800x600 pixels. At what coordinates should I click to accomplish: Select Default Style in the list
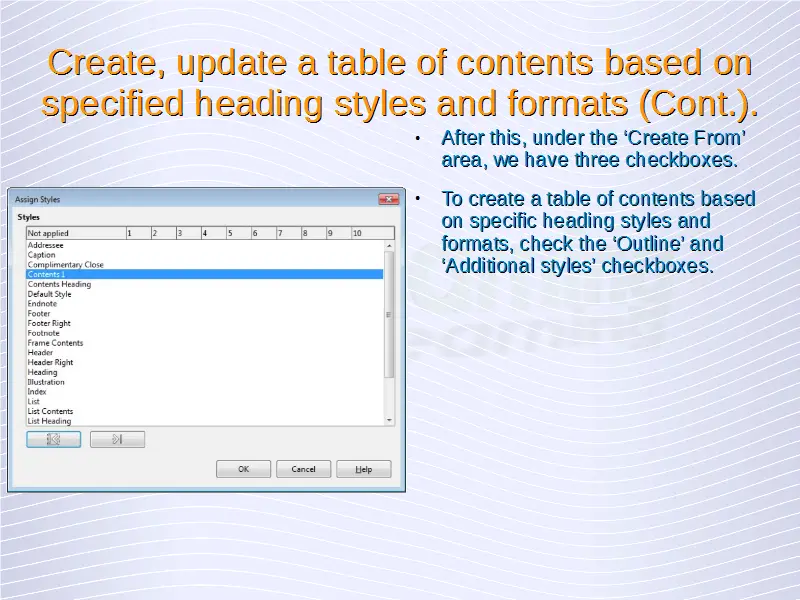[49, 294]
